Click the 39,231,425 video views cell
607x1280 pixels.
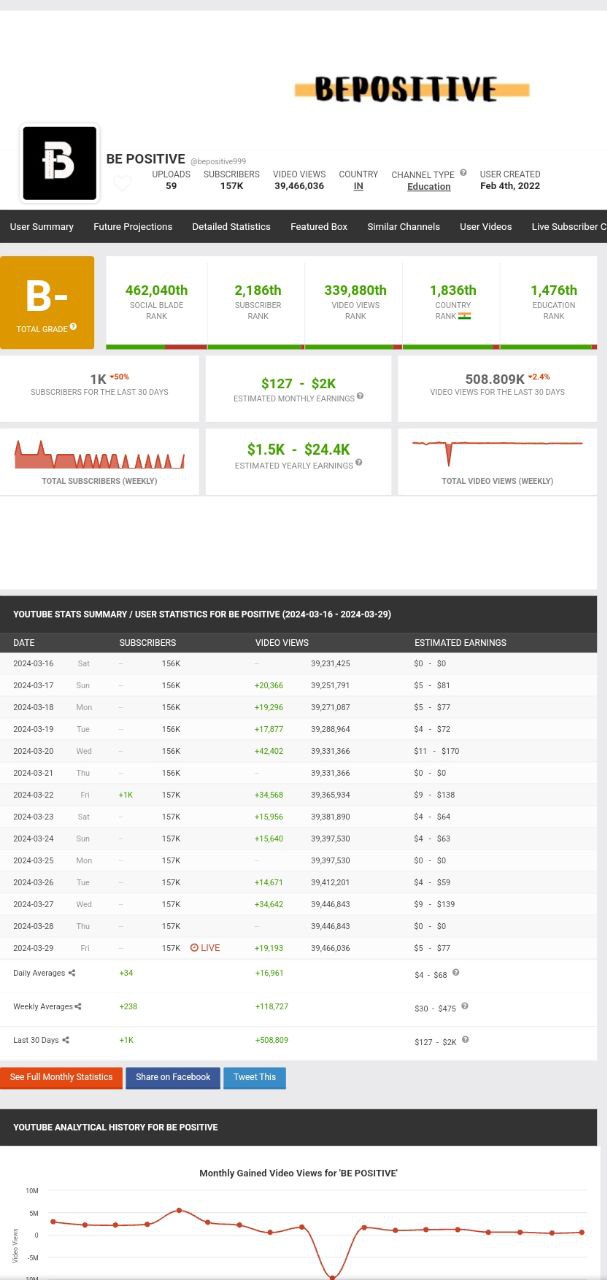pyautogui.click(x=331, y=663)
